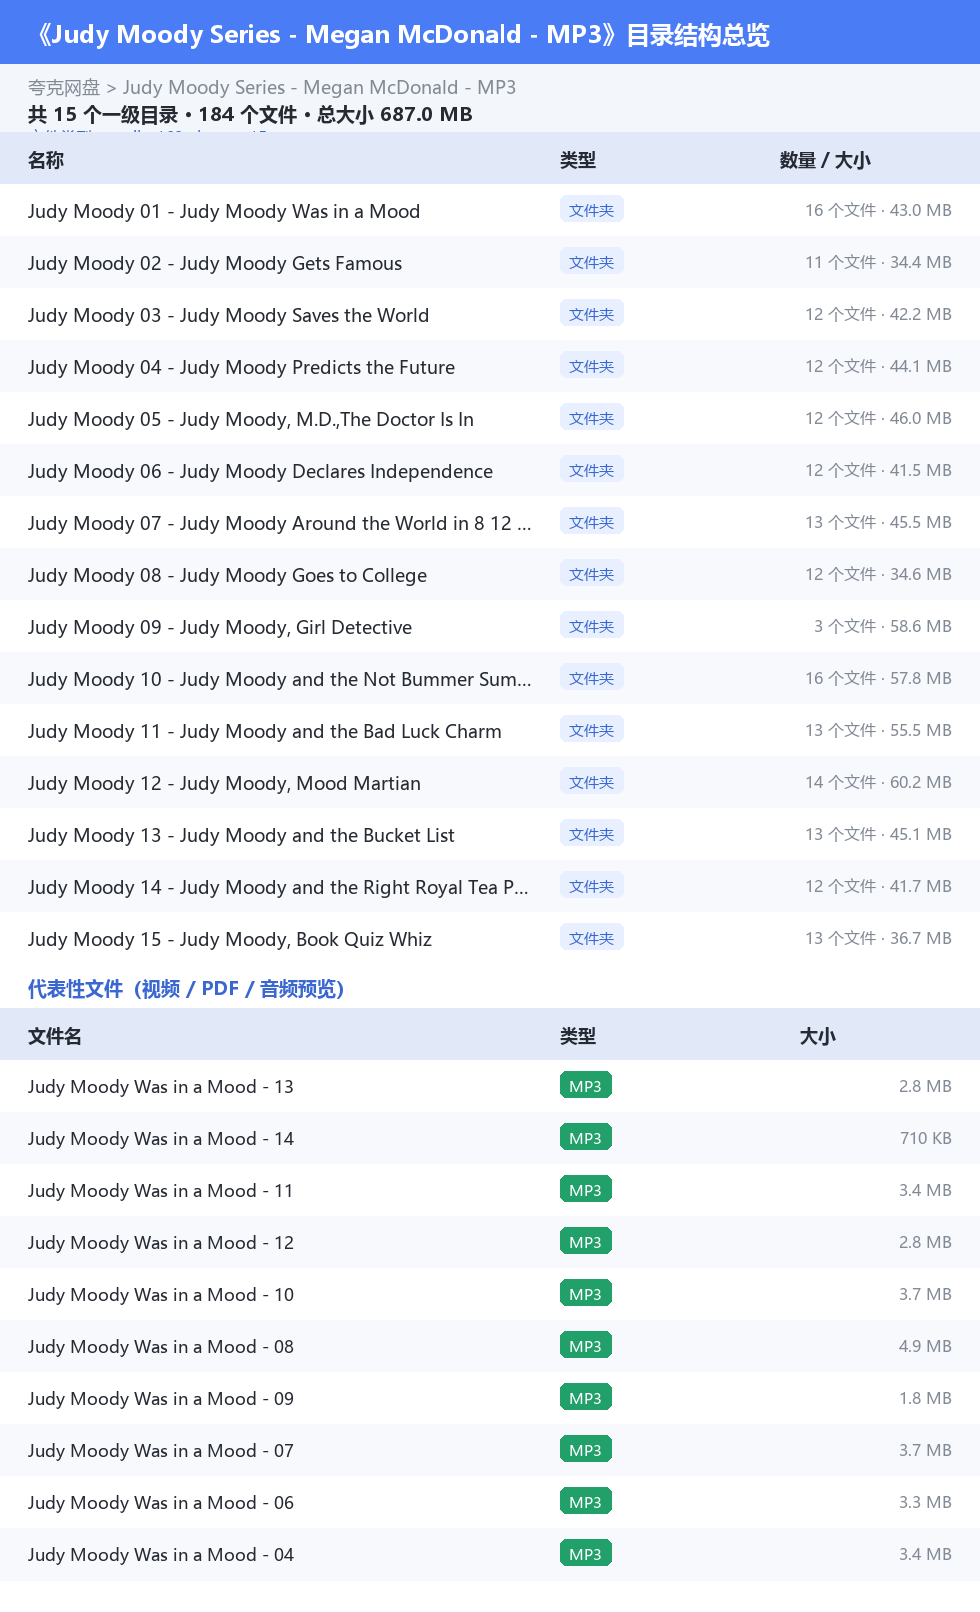980x1612 pixels.
Task: Click 文件夹 tag for Judy Moody 09
Action: (x=592, y=626)
